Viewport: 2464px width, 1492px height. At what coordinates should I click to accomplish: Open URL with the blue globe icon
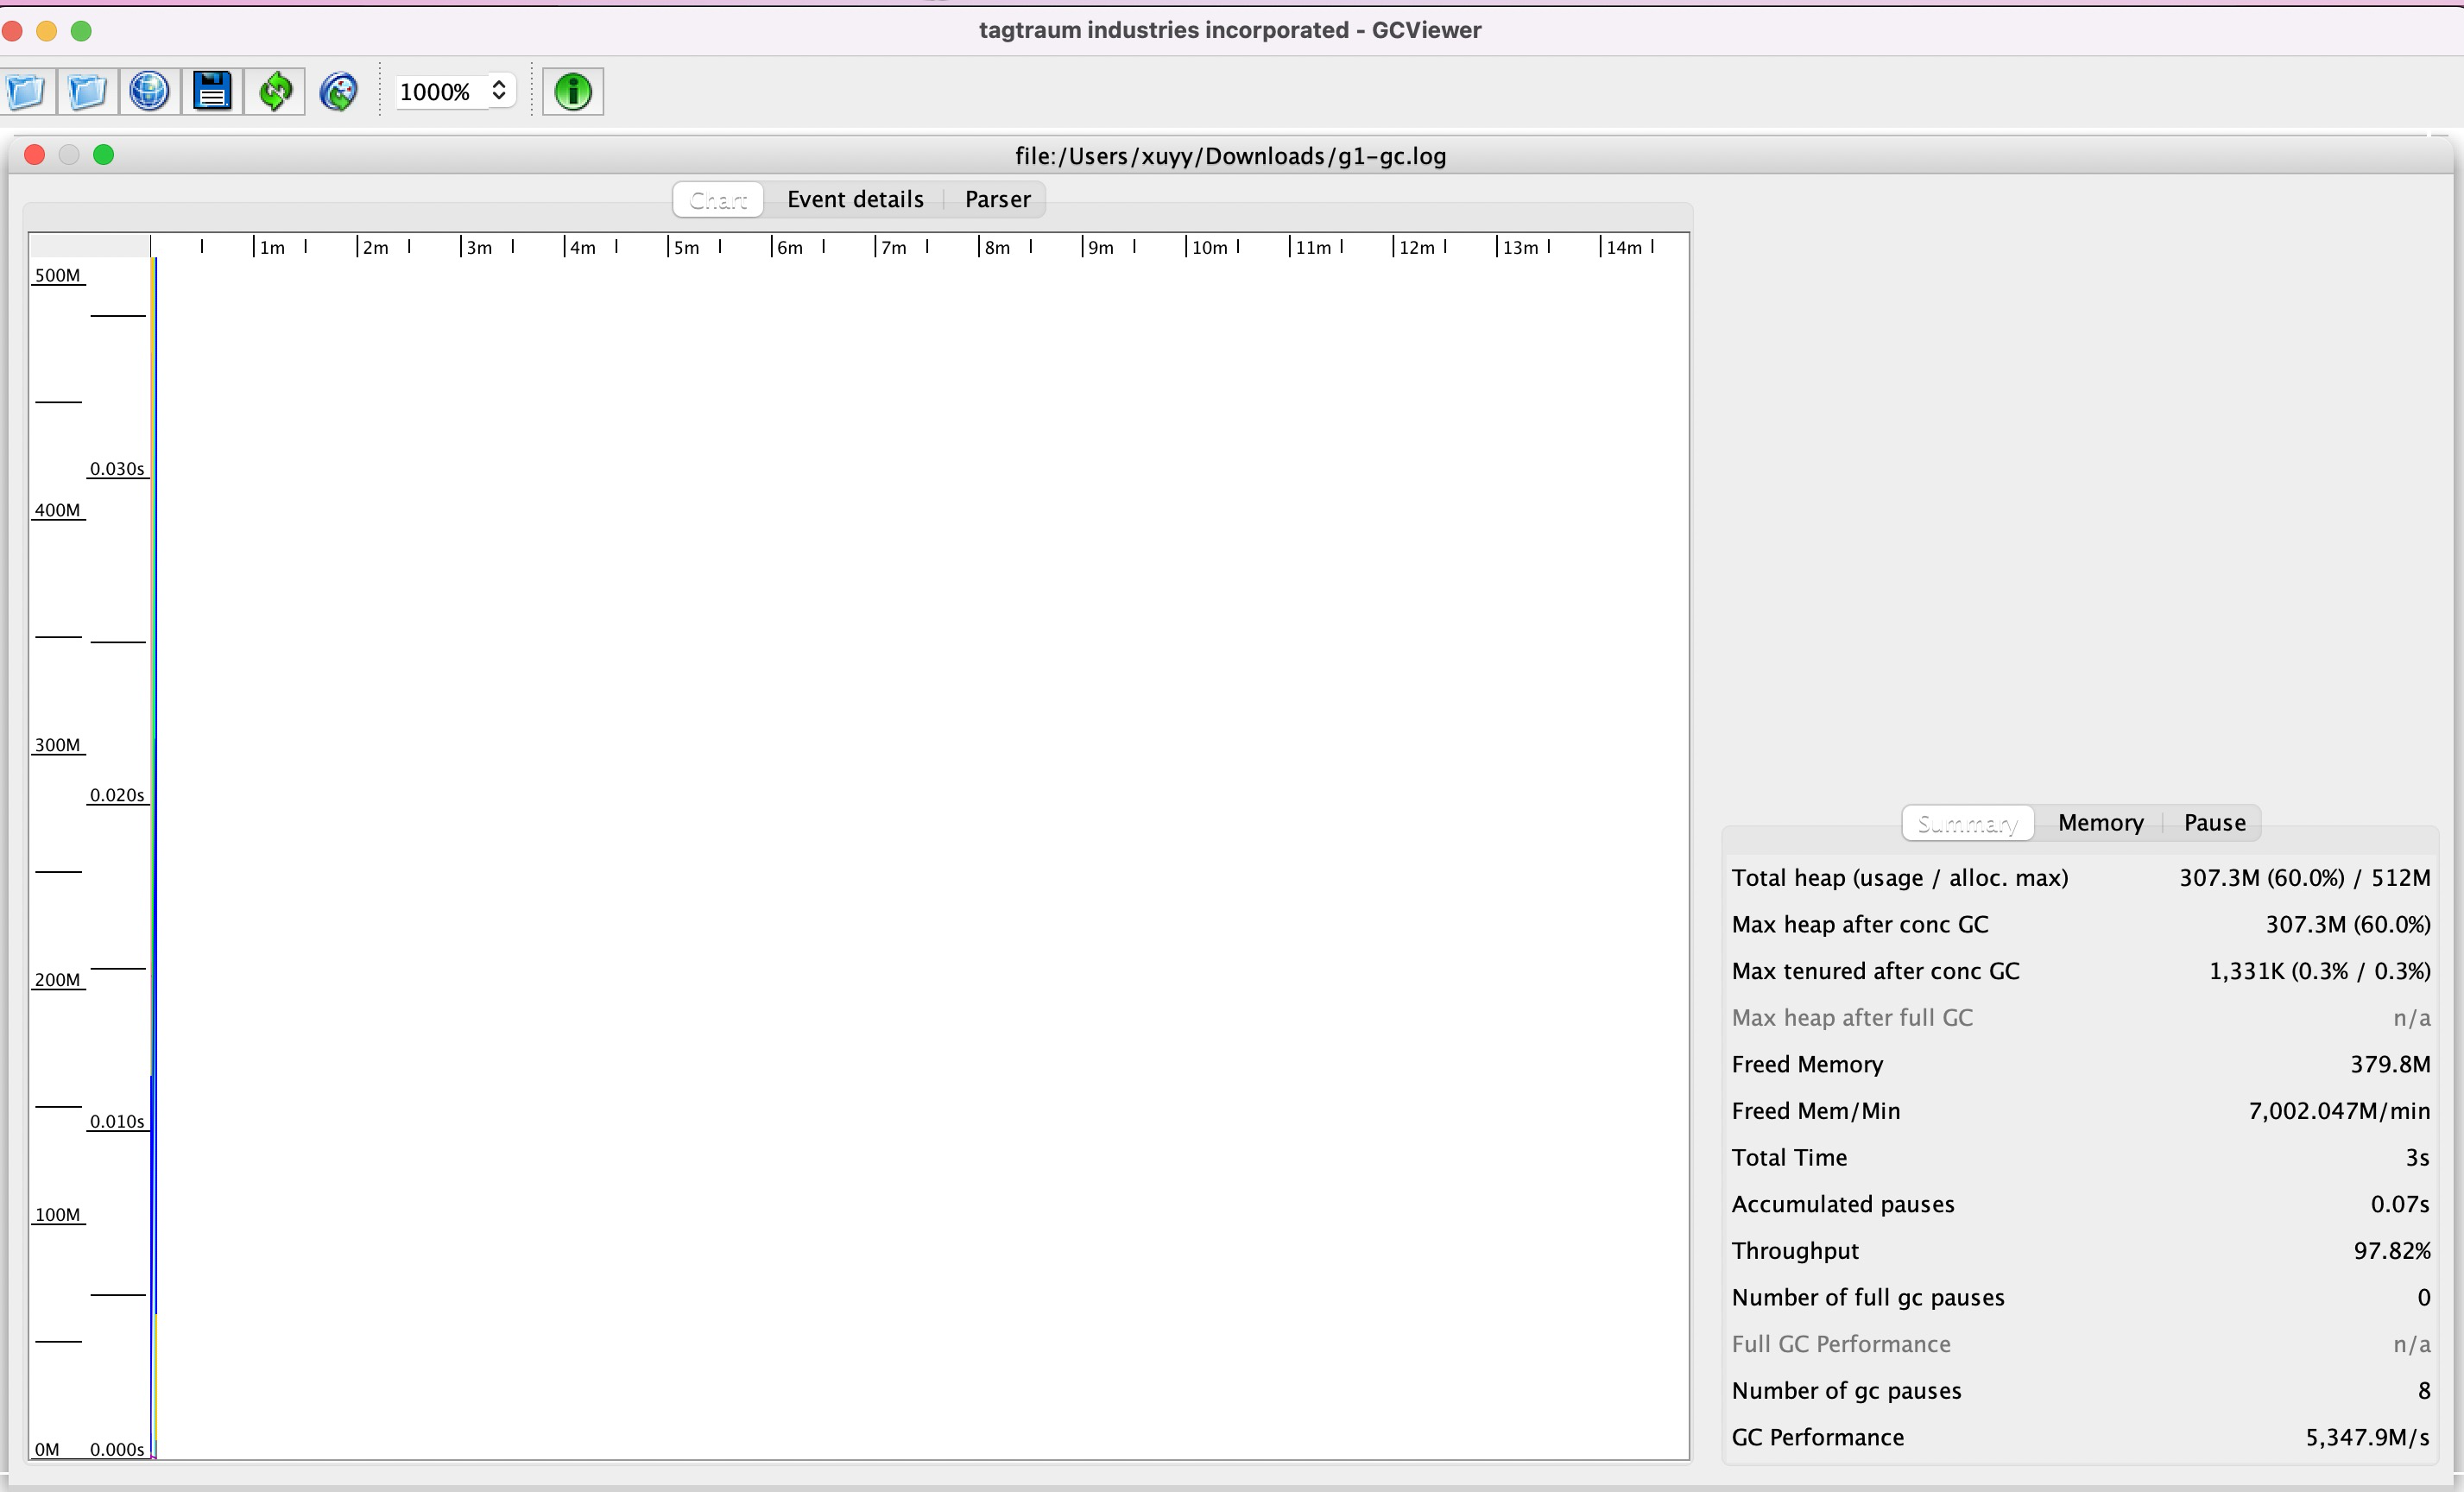point(150,92)
